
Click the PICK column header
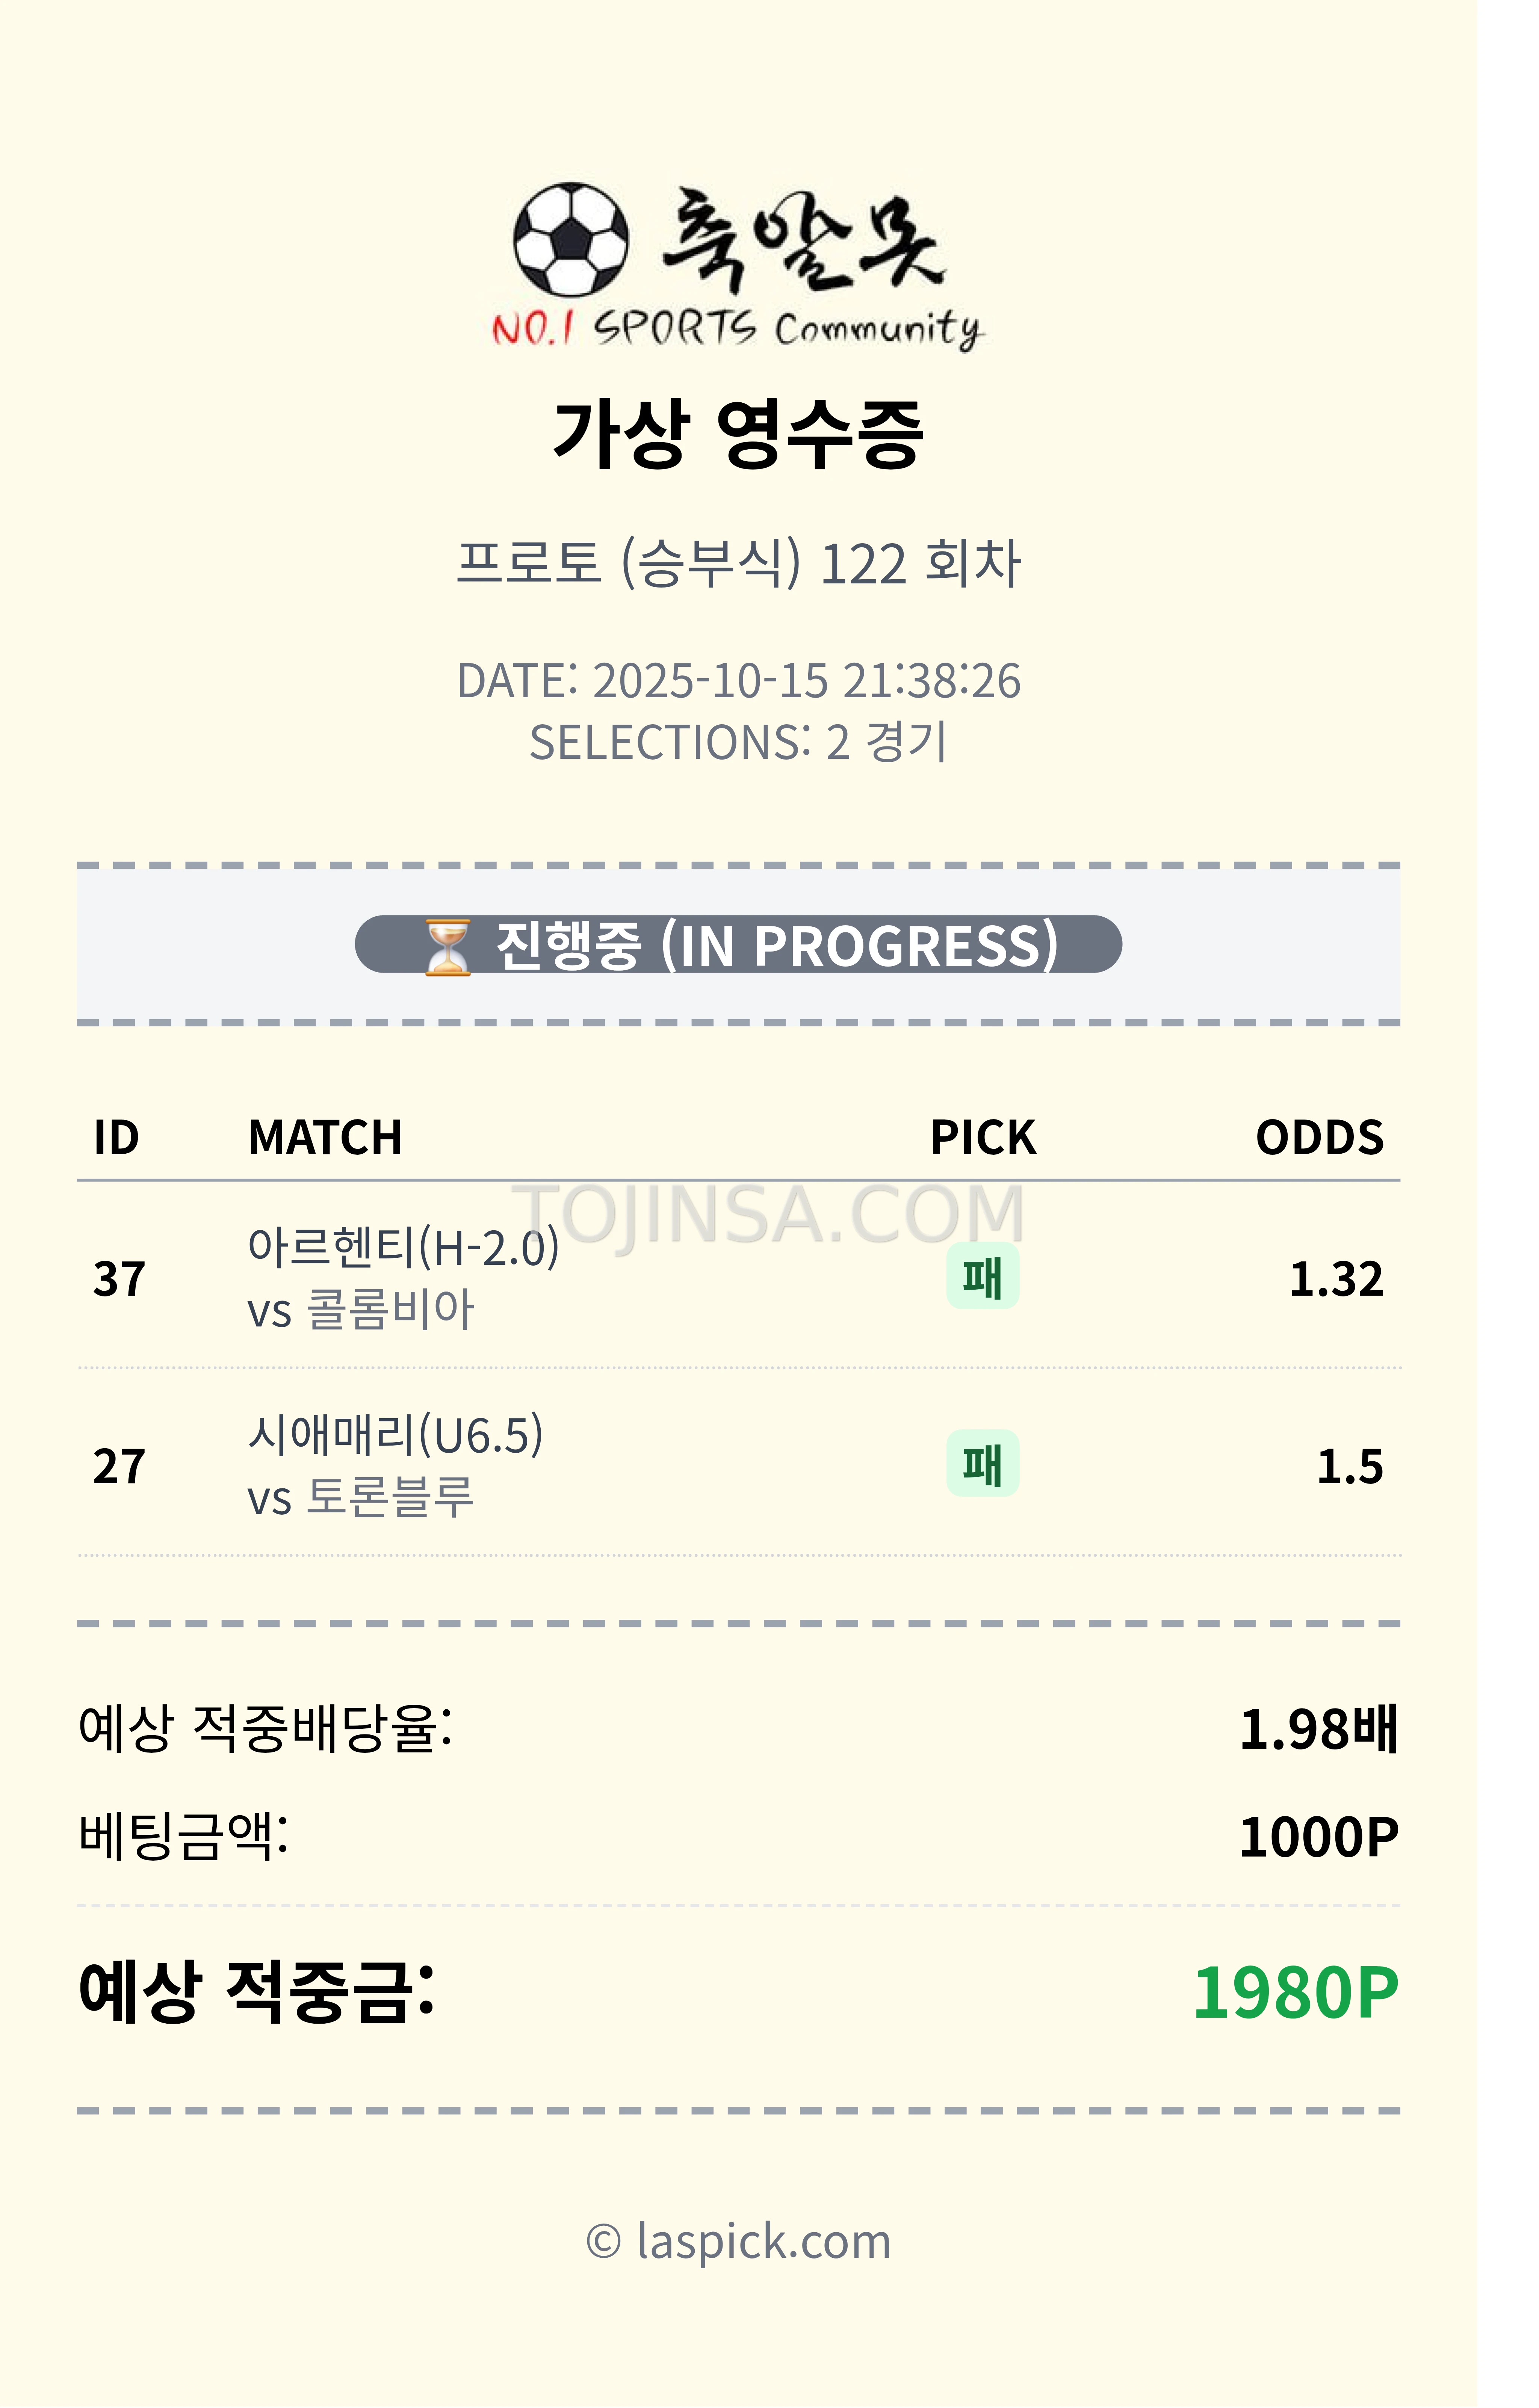point(982,1137)
